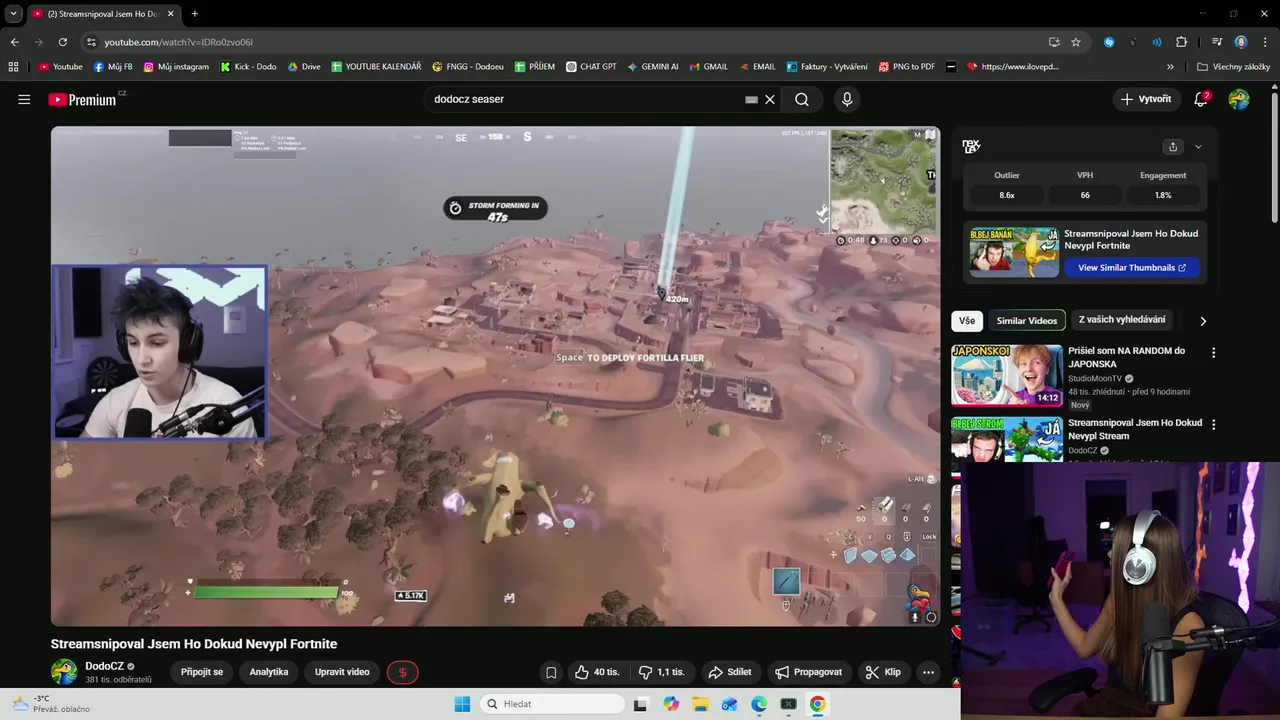Like the video with 40 tis.
The width and height of the screenshot is (1280, 720).
point(599,672)
